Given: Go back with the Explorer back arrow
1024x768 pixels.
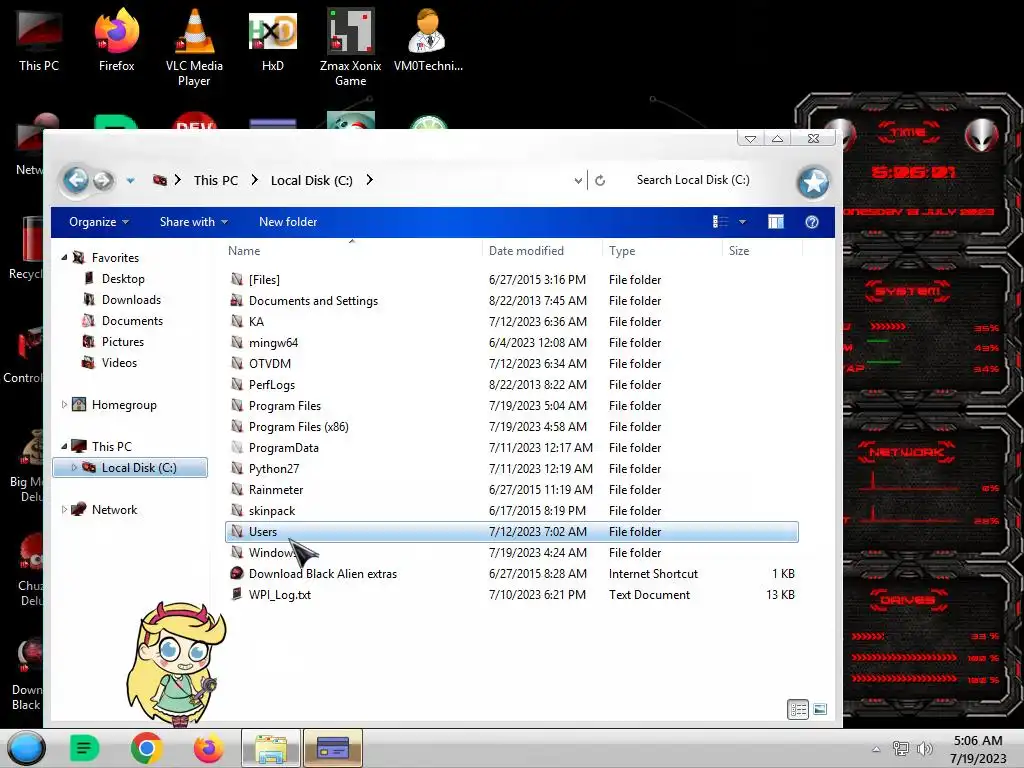Looking at the screenshot, I should click(x=76, y=180).
